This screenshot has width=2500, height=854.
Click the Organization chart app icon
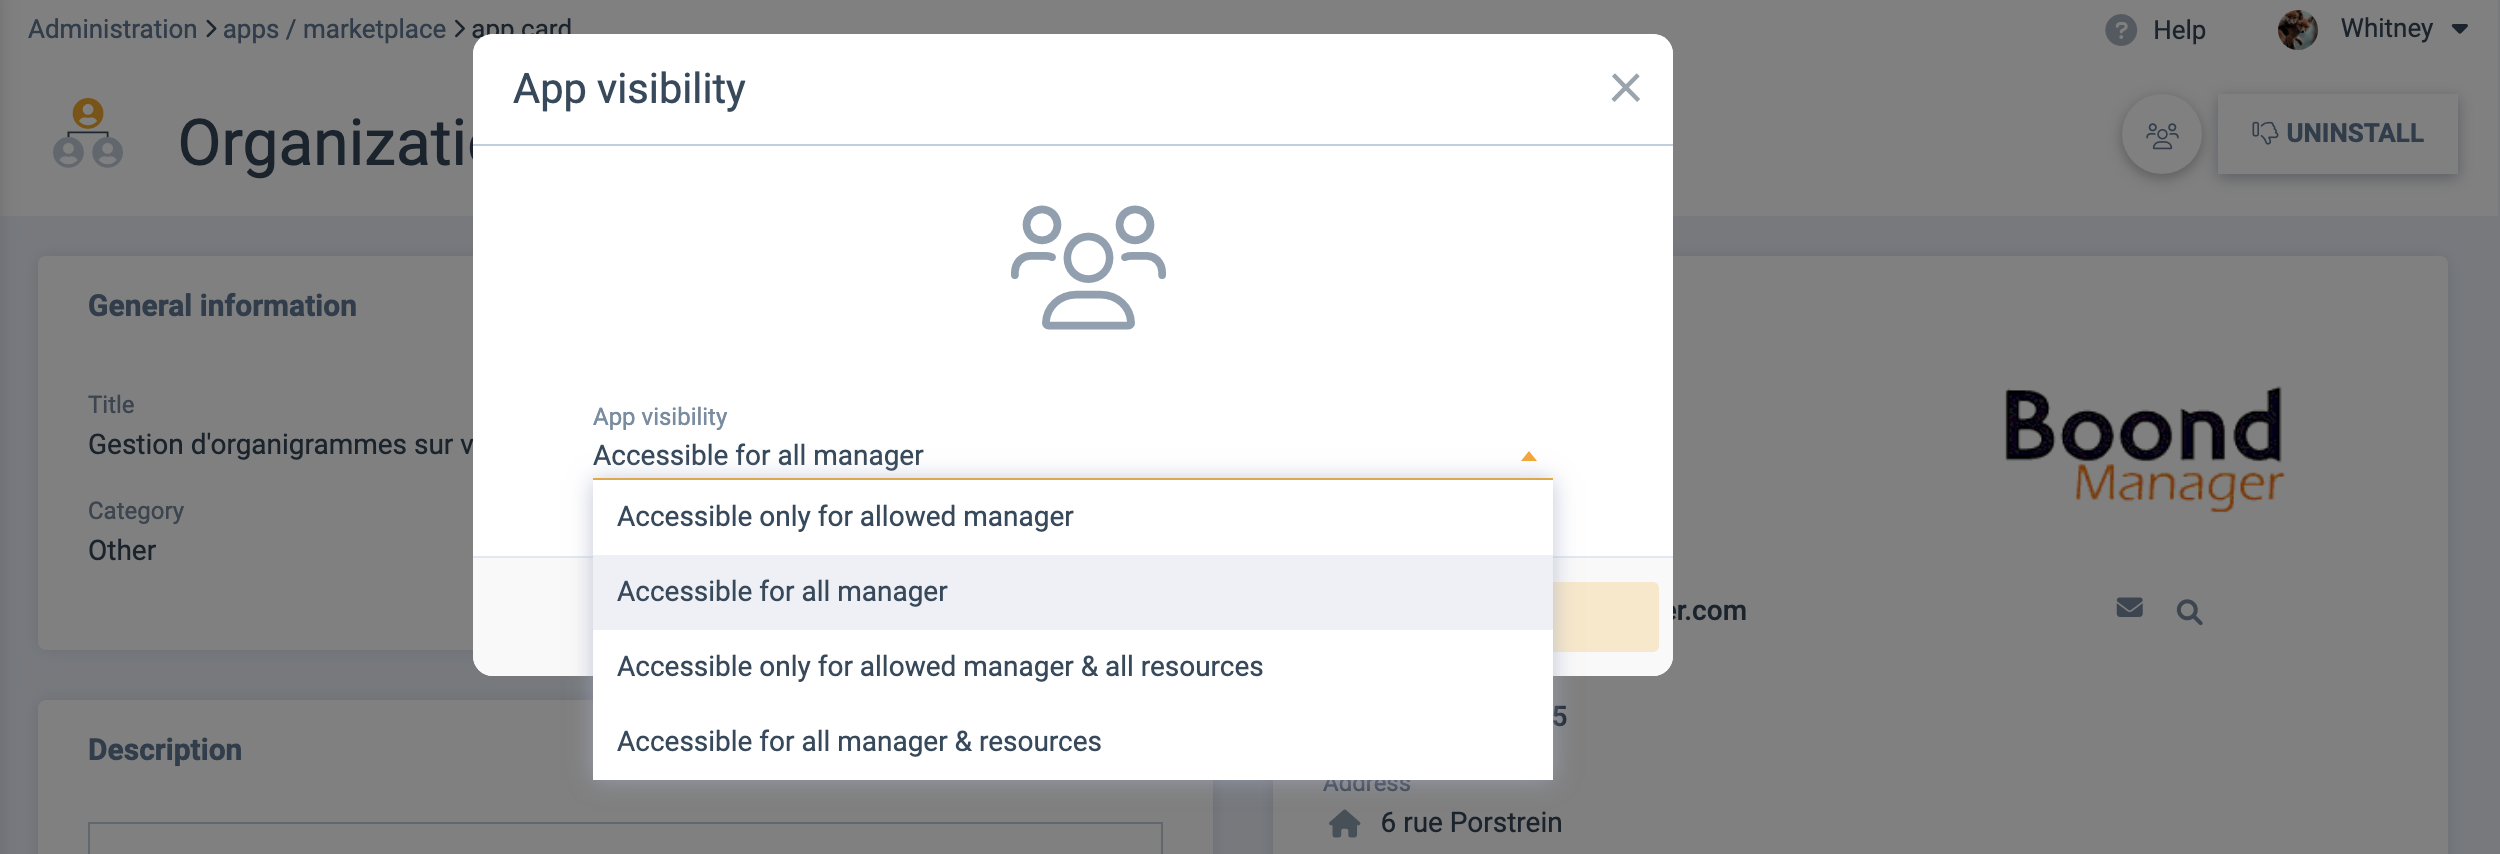click(88, 133)
